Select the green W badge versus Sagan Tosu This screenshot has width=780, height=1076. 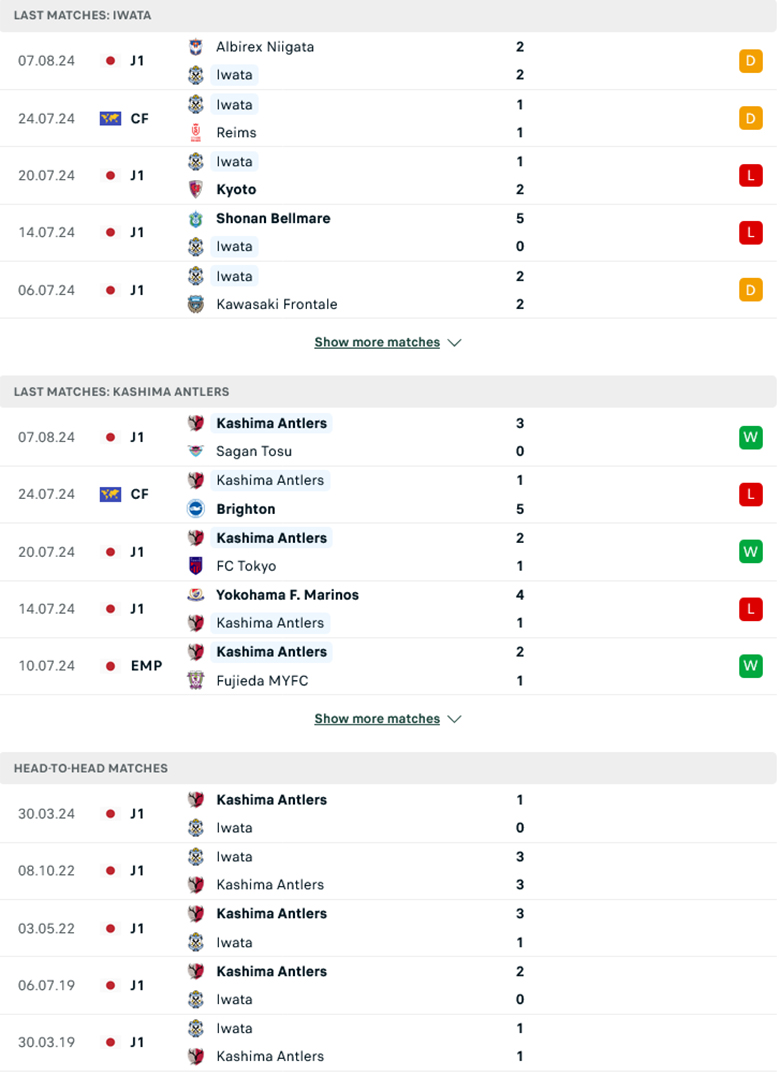[751, 437]
